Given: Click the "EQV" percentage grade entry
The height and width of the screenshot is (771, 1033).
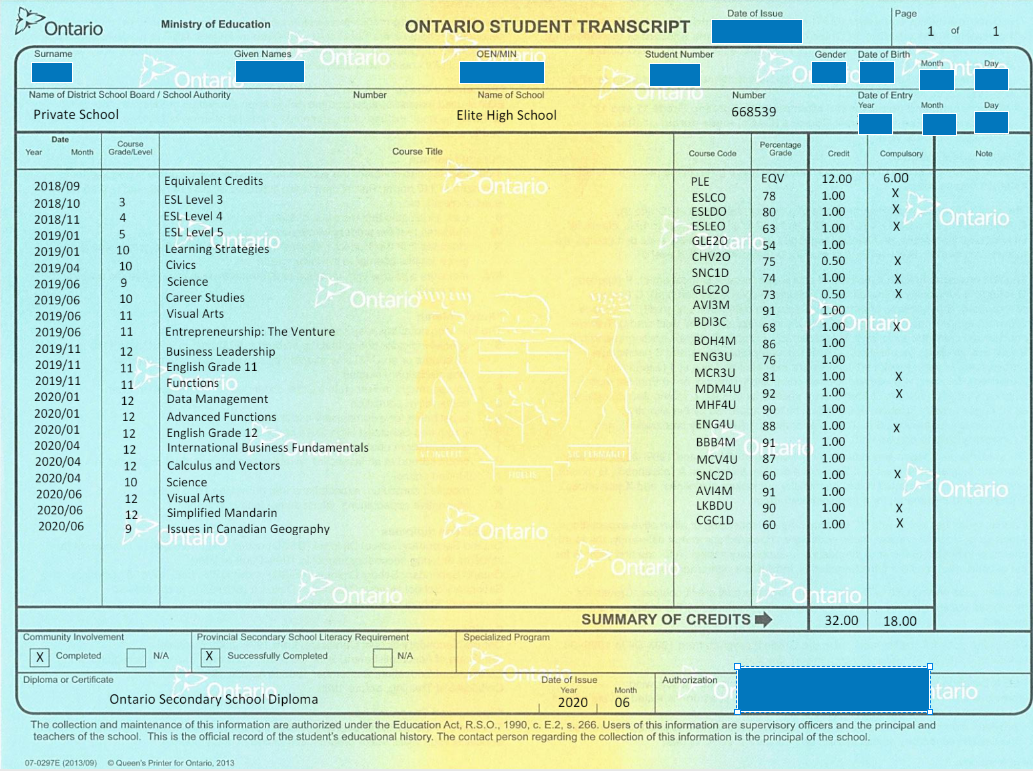Looking at the screenshot, I should click(x=773, y=179).
